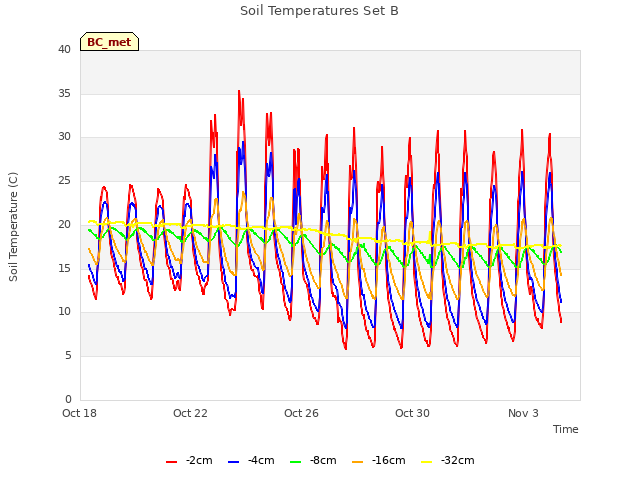640x480 pixels.
Task: Click the Oct 18 x-axis tick label
Action: (x=79, y=413)
